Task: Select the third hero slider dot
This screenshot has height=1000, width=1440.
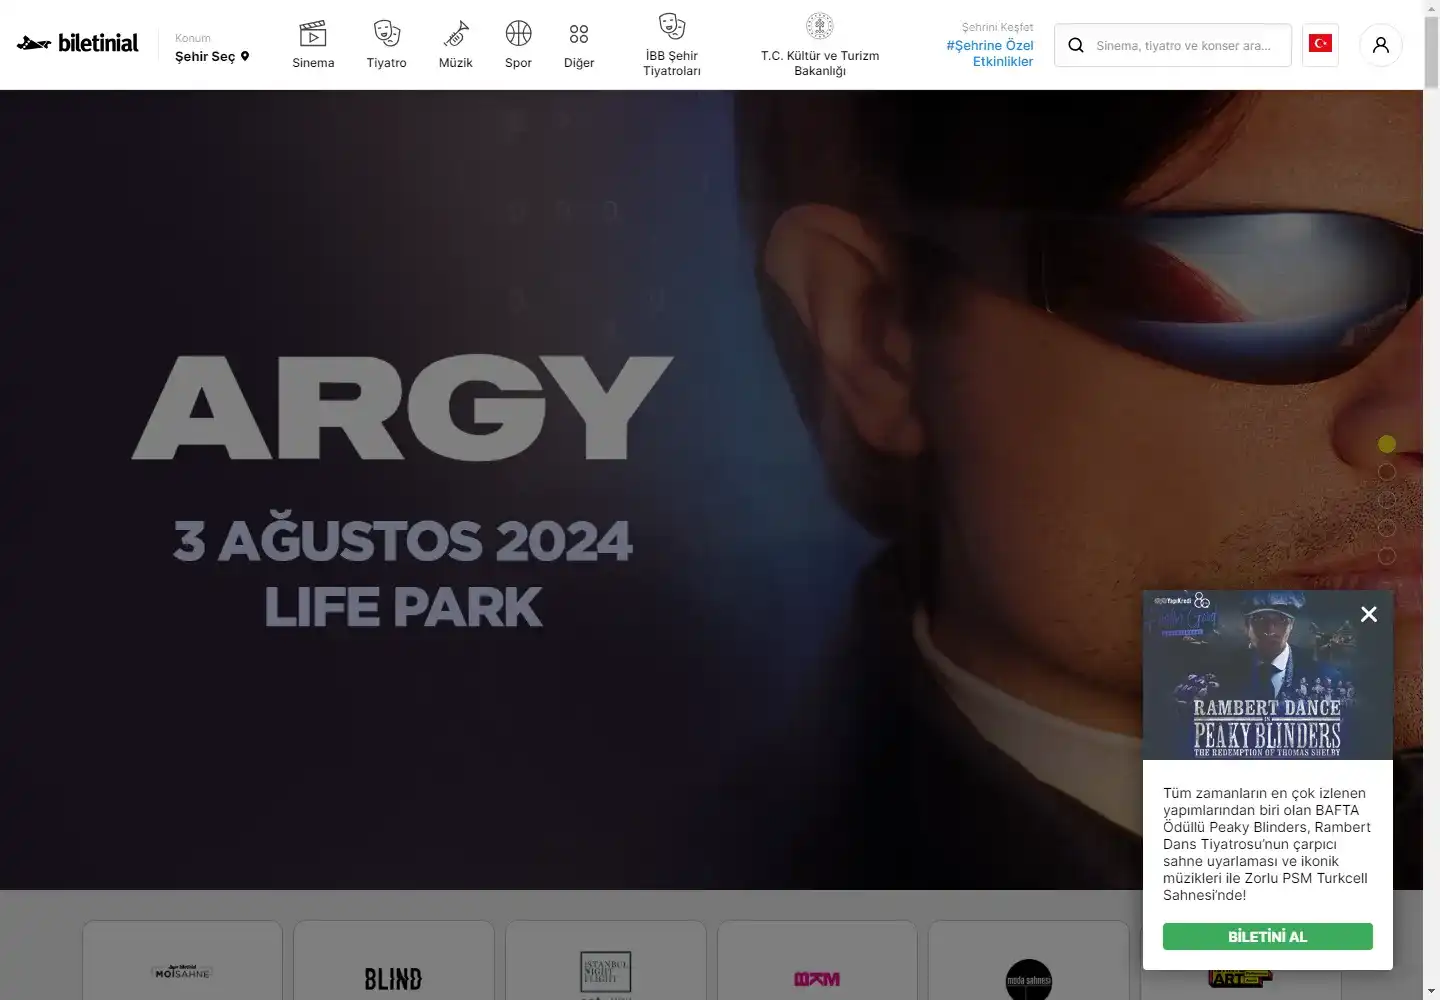Action: click(x=1387, y=500)
